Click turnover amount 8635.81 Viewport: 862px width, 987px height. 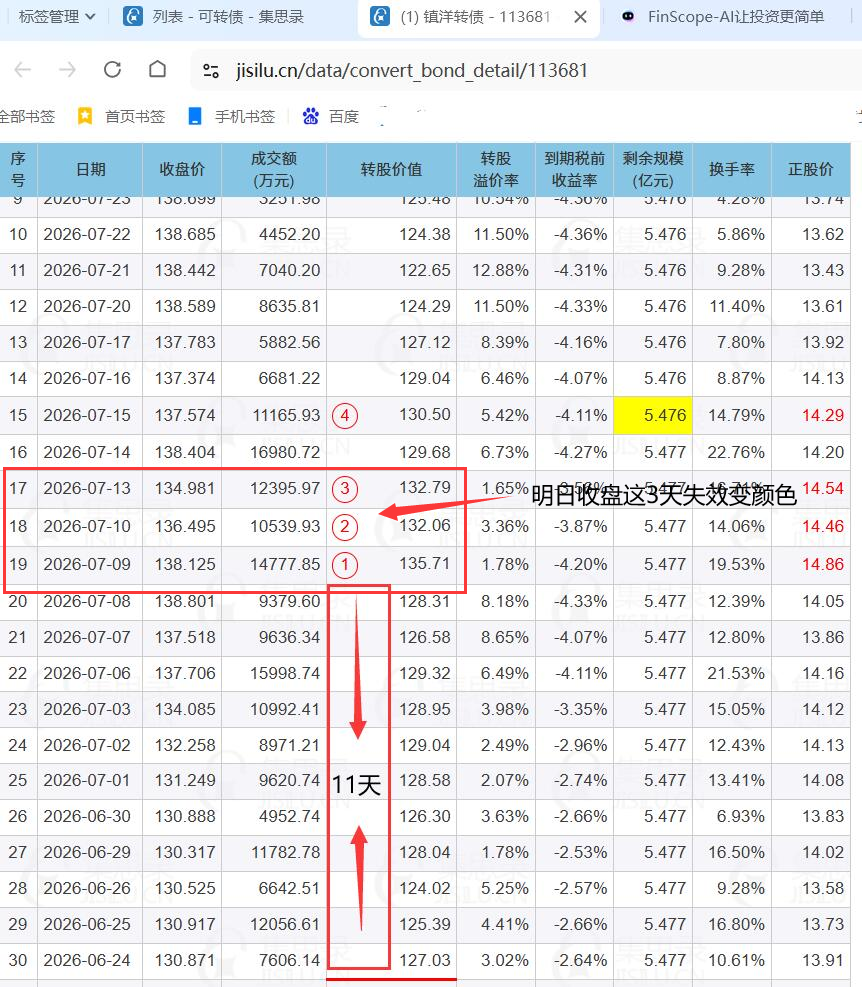click(290, 307)
